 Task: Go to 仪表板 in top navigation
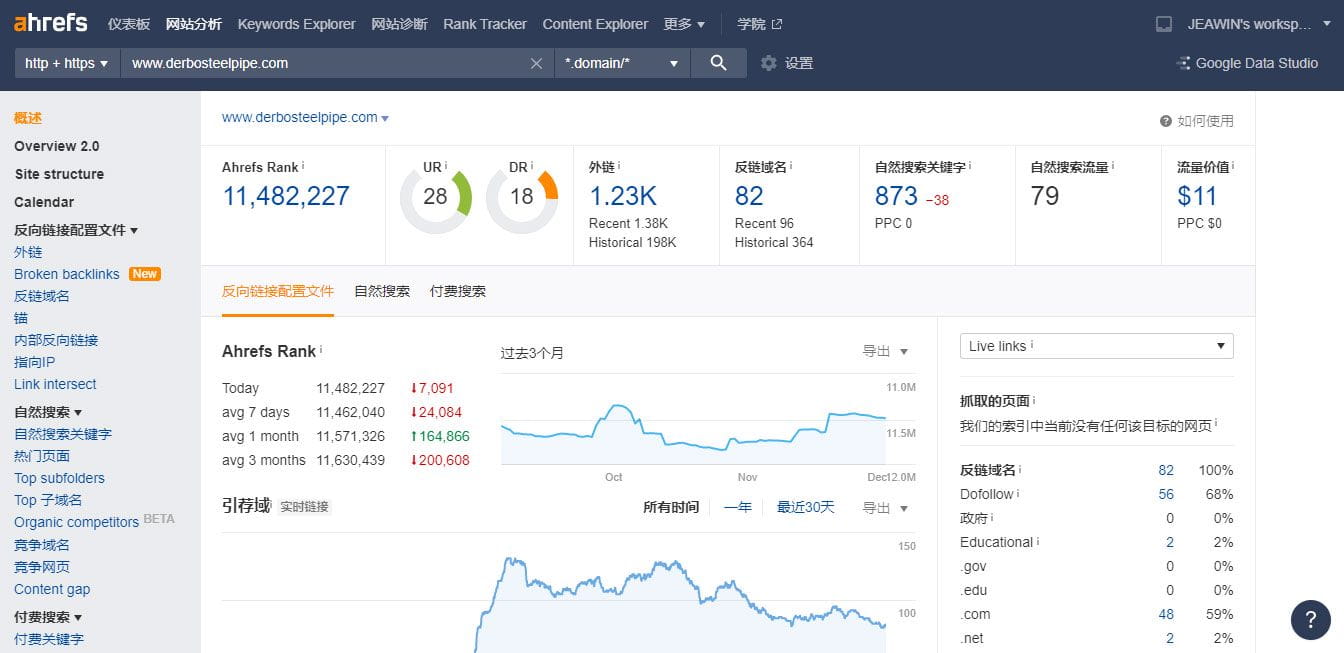[x=129, y=24]
